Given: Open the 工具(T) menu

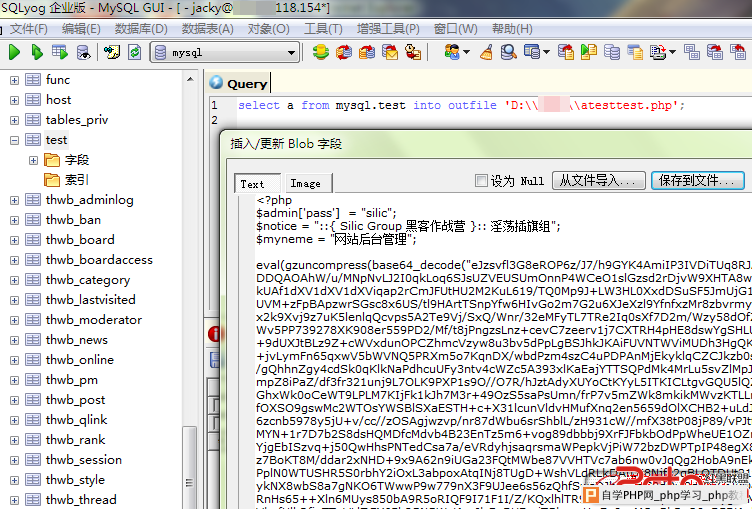Looking at the screenshot, I should (323, 29).
